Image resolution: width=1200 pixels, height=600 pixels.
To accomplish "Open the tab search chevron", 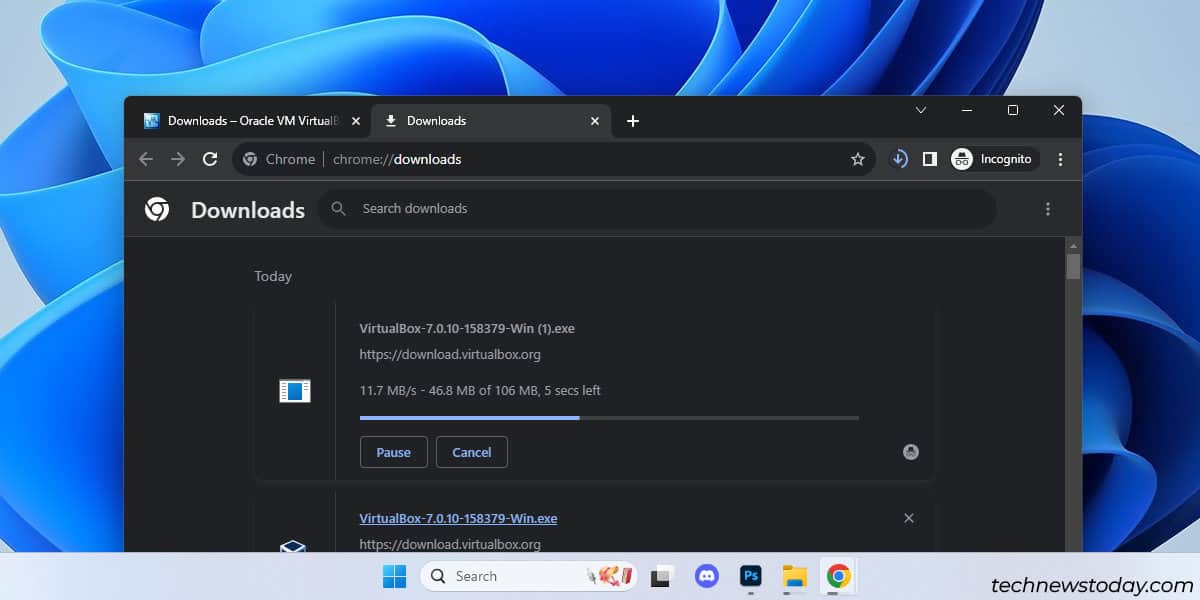I will (x=921, y=110).
